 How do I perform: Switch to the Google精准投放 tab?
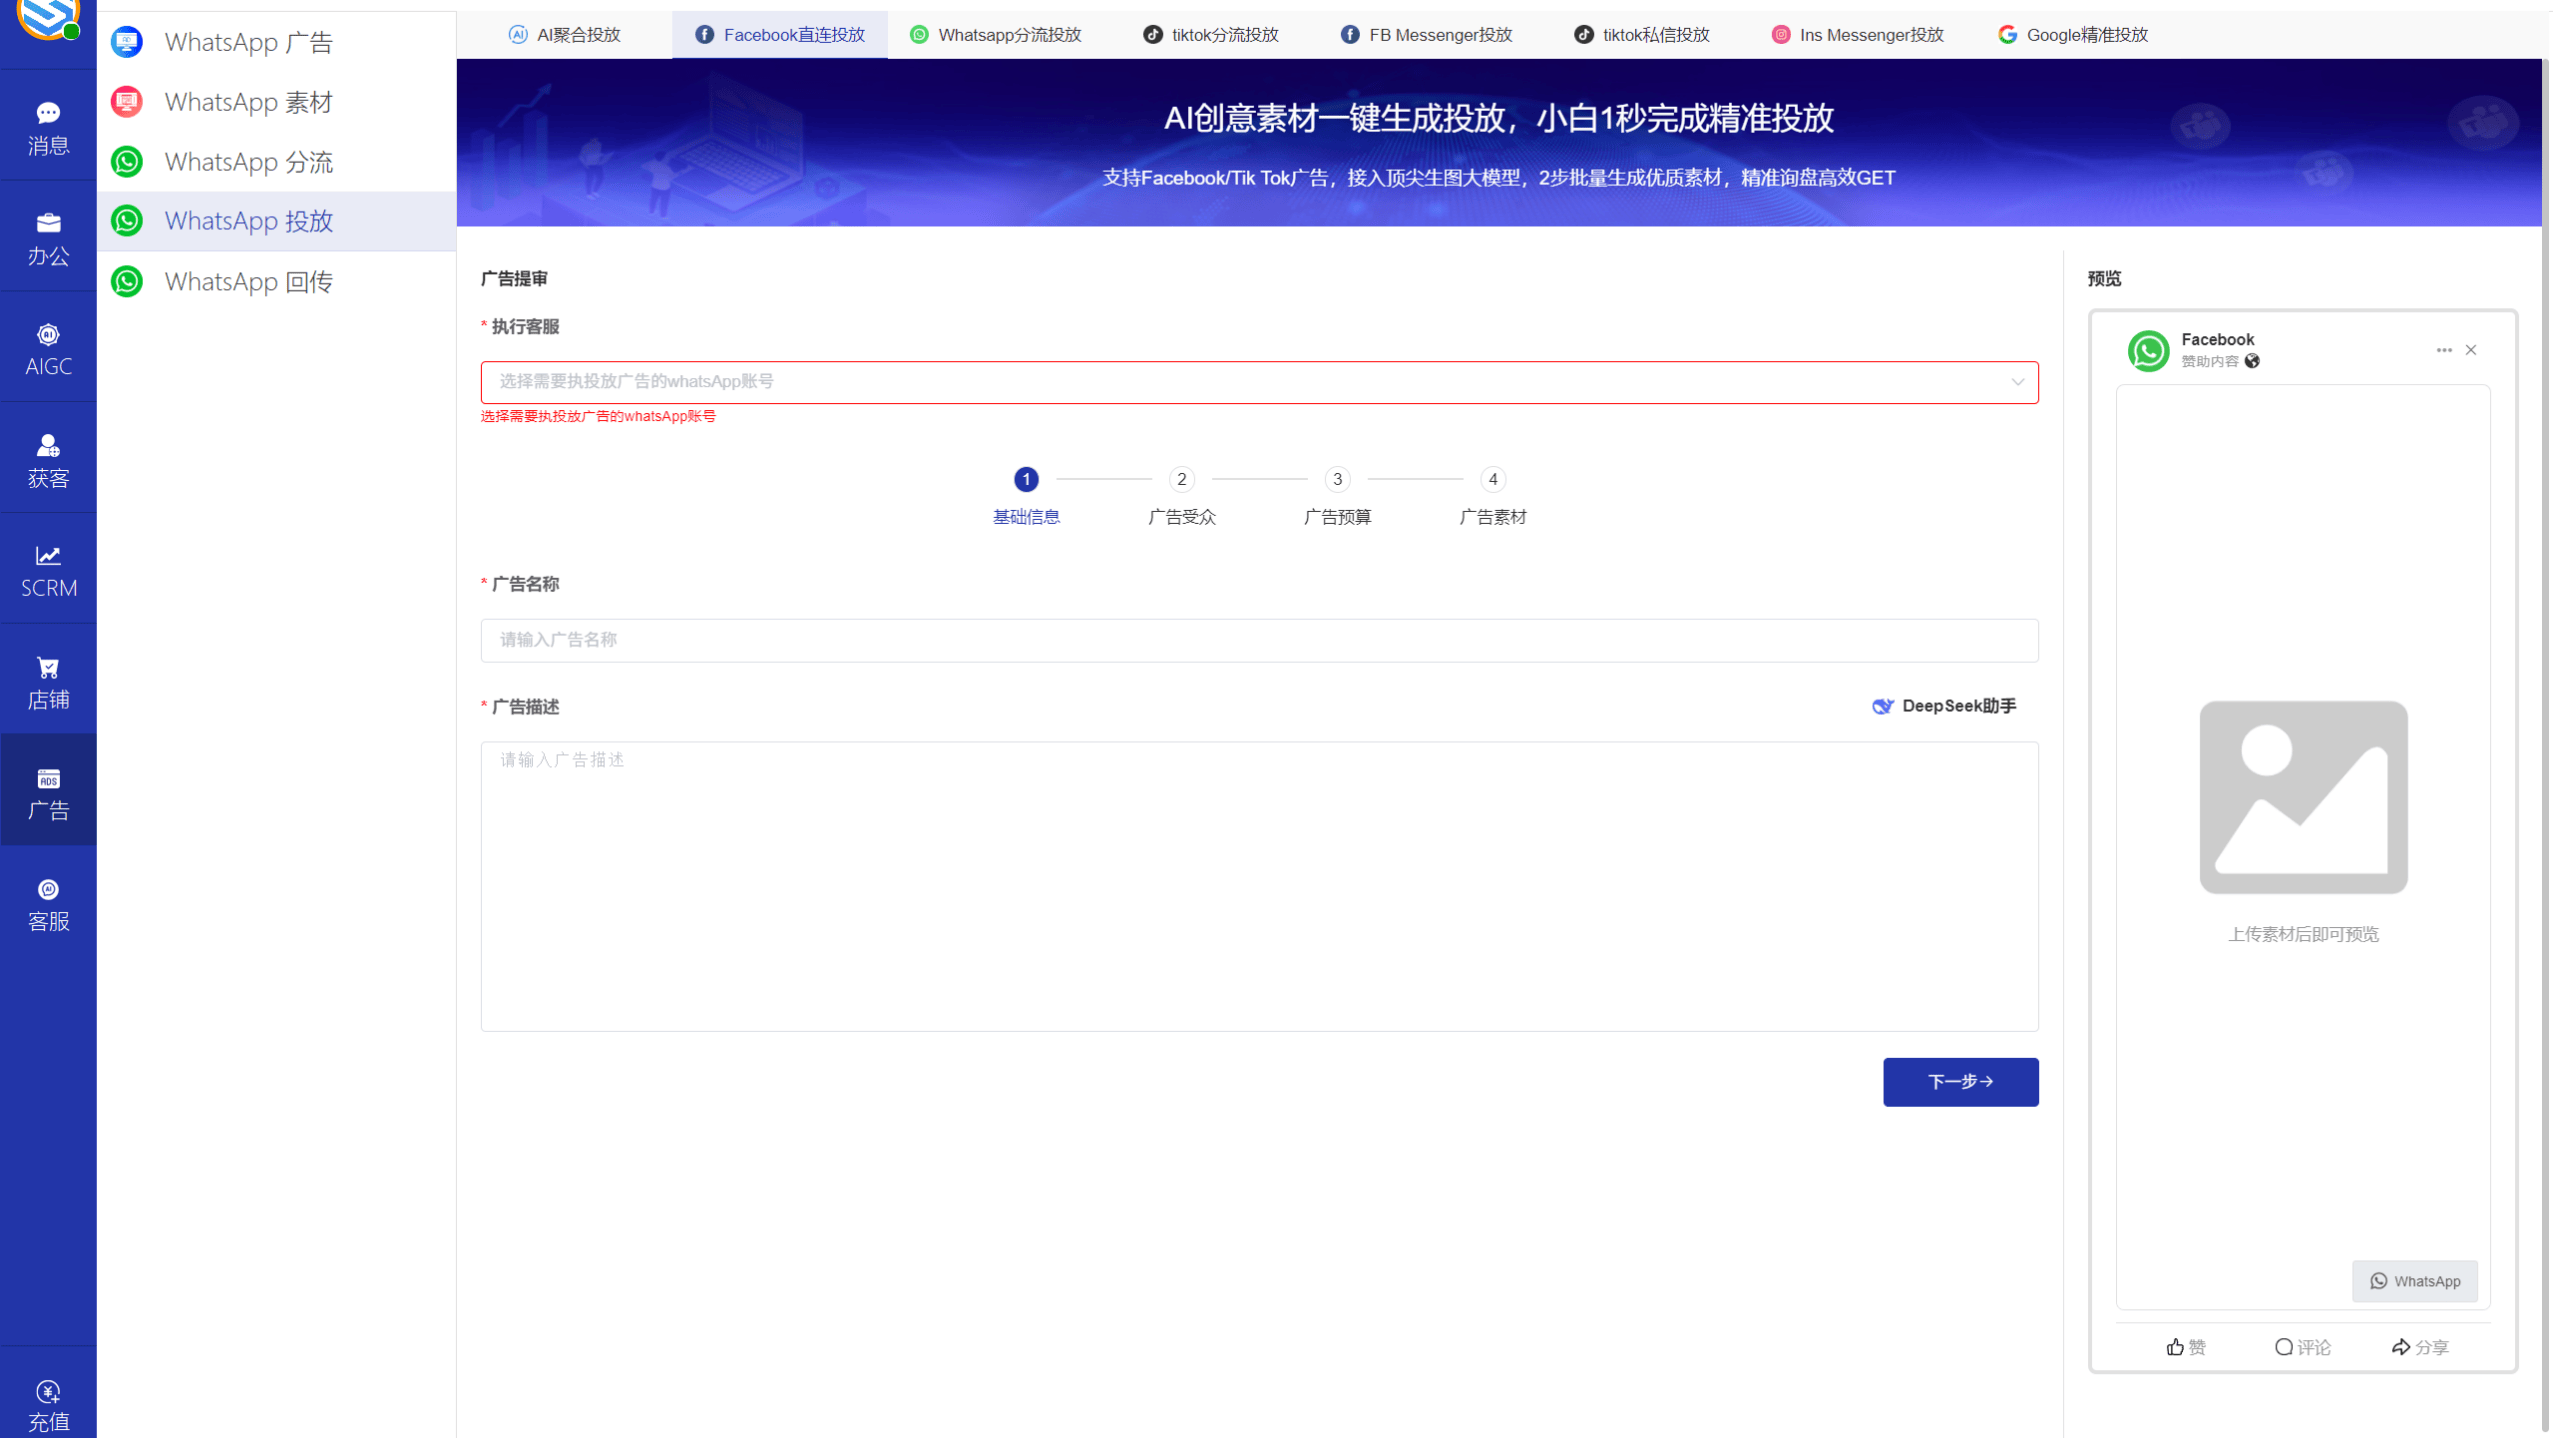[x=2072, y=34]
